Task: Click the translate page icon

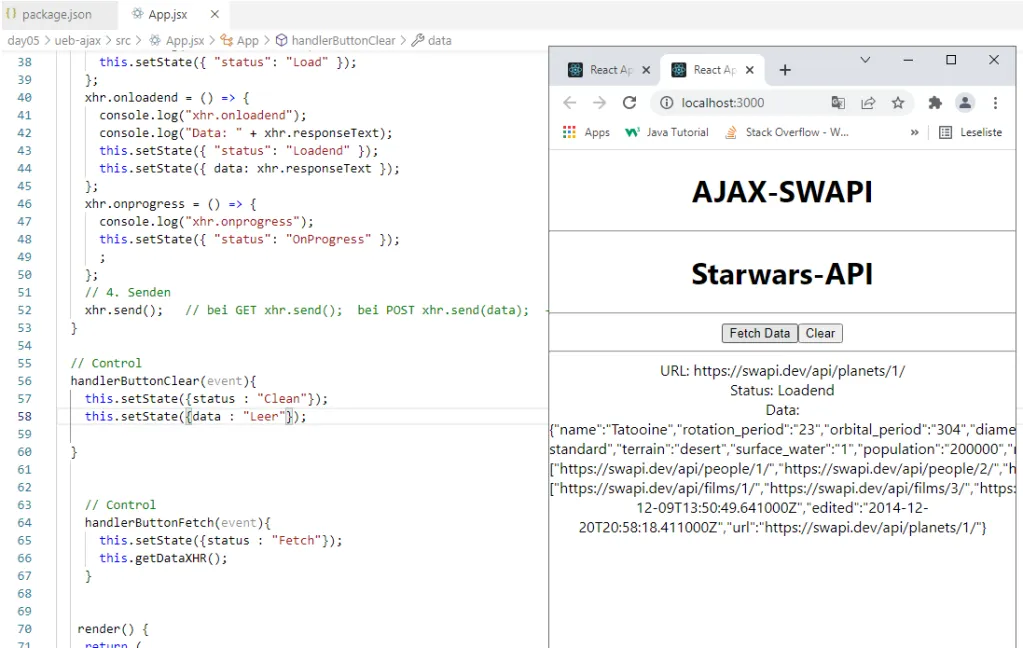Action: [838, 102]
